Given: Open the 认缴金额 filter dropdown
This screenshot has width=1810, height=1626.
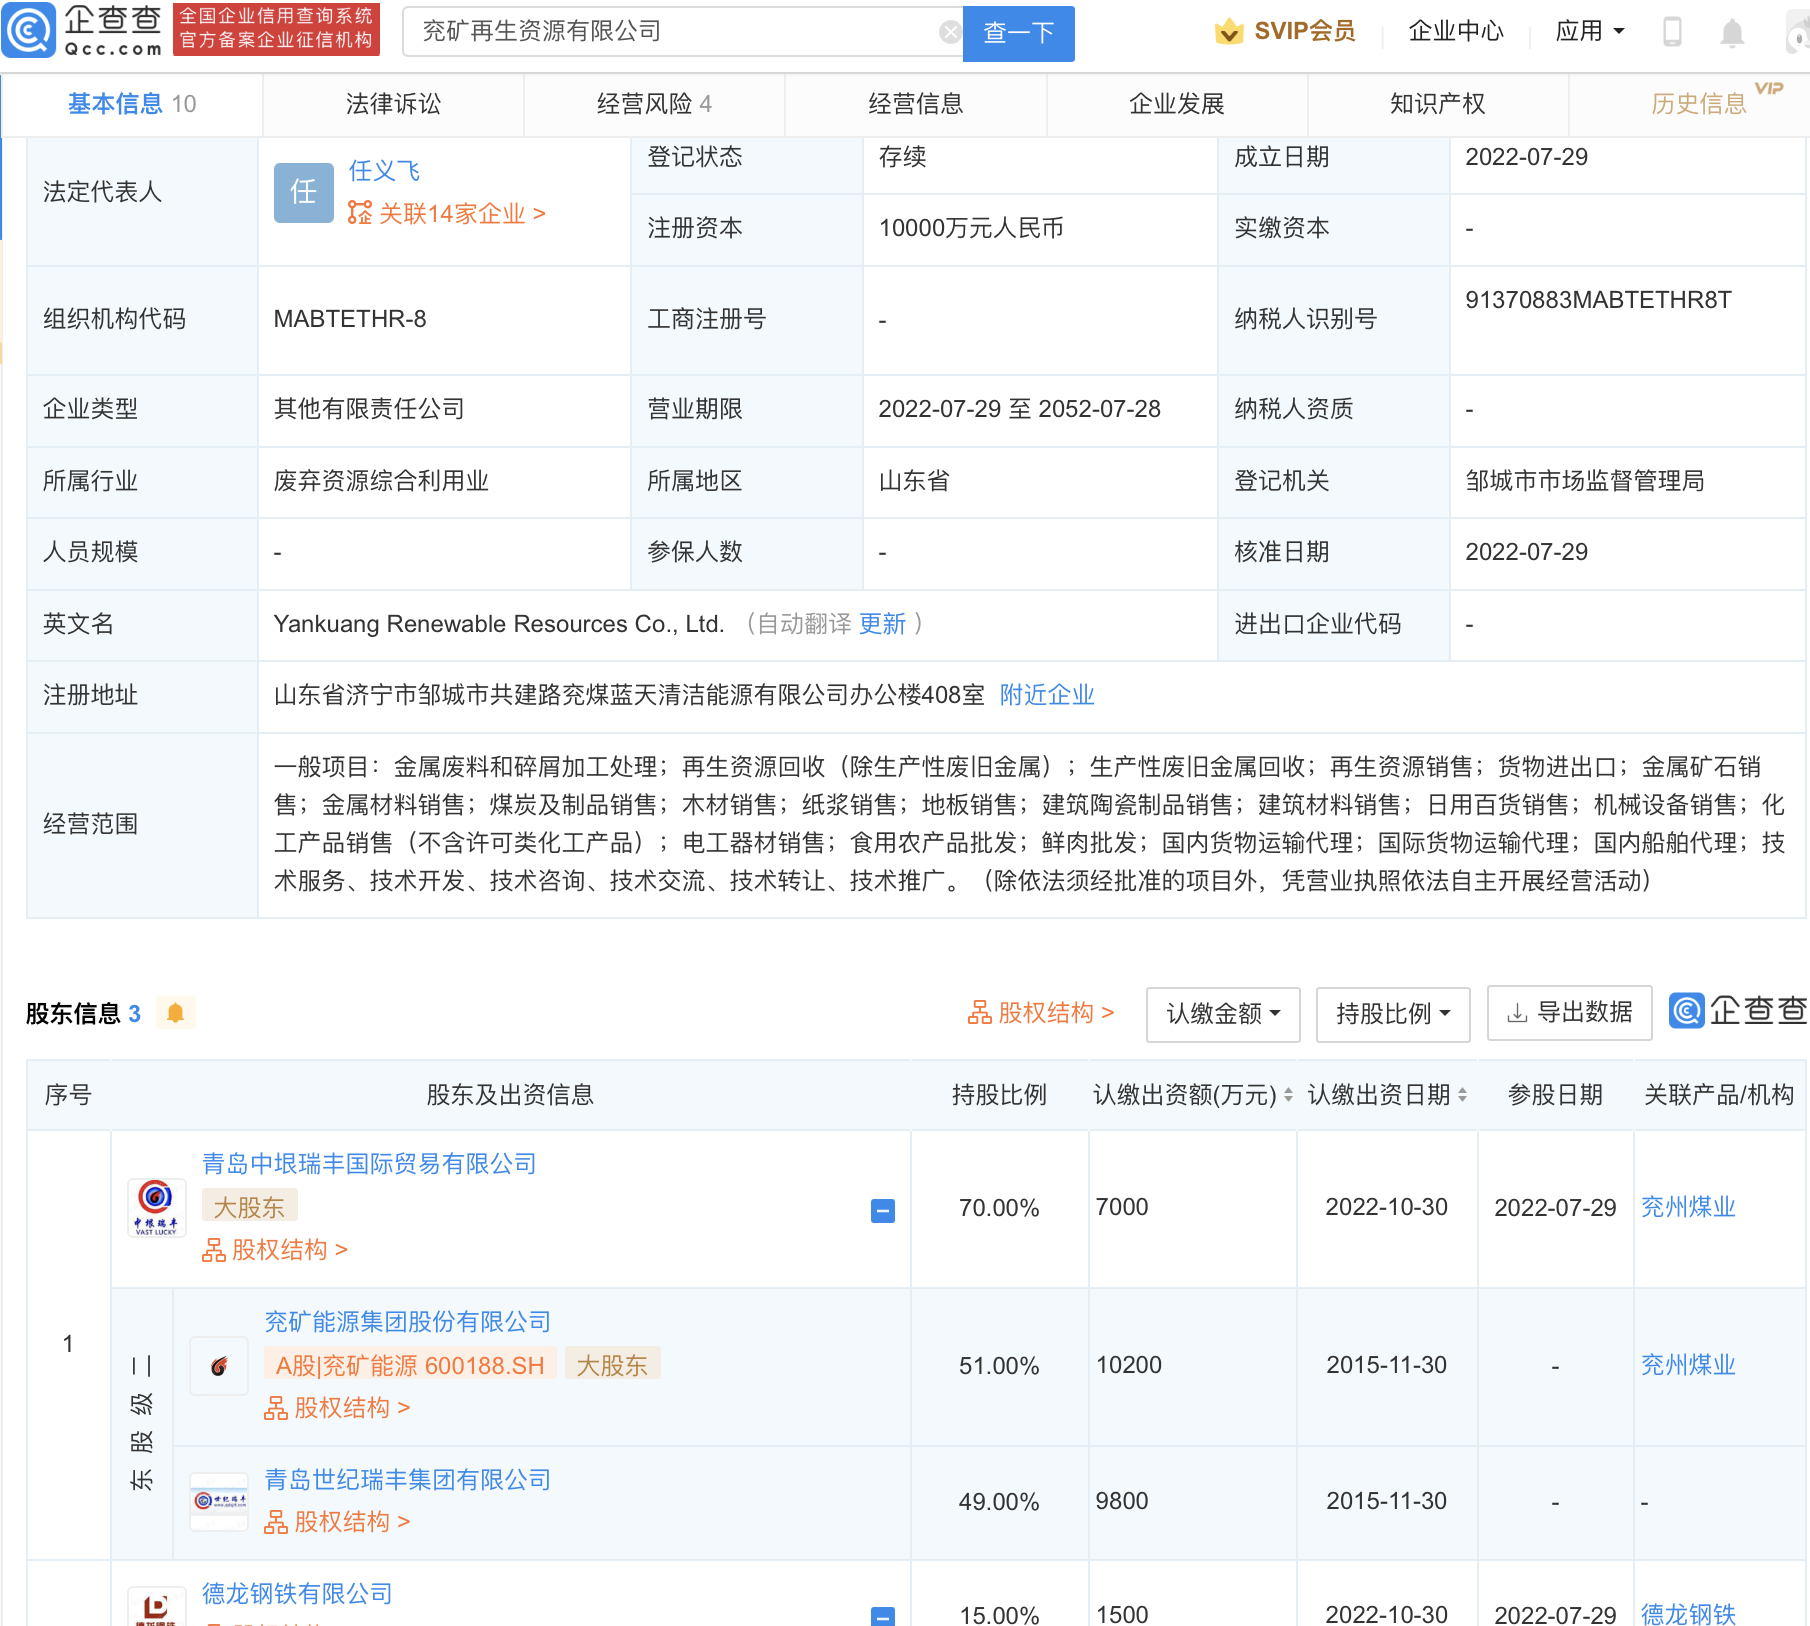Looking at the screenshot, I should 1223,1014.
